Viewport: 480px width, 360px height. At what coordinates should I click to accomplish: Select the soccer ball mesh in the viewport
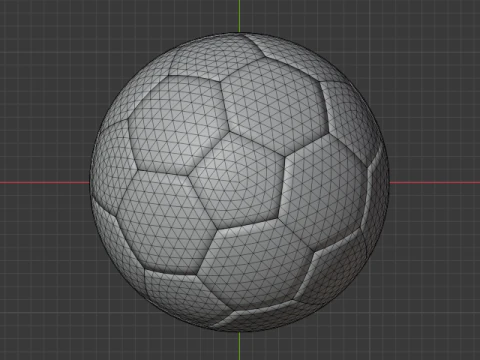tap(240, 182)
